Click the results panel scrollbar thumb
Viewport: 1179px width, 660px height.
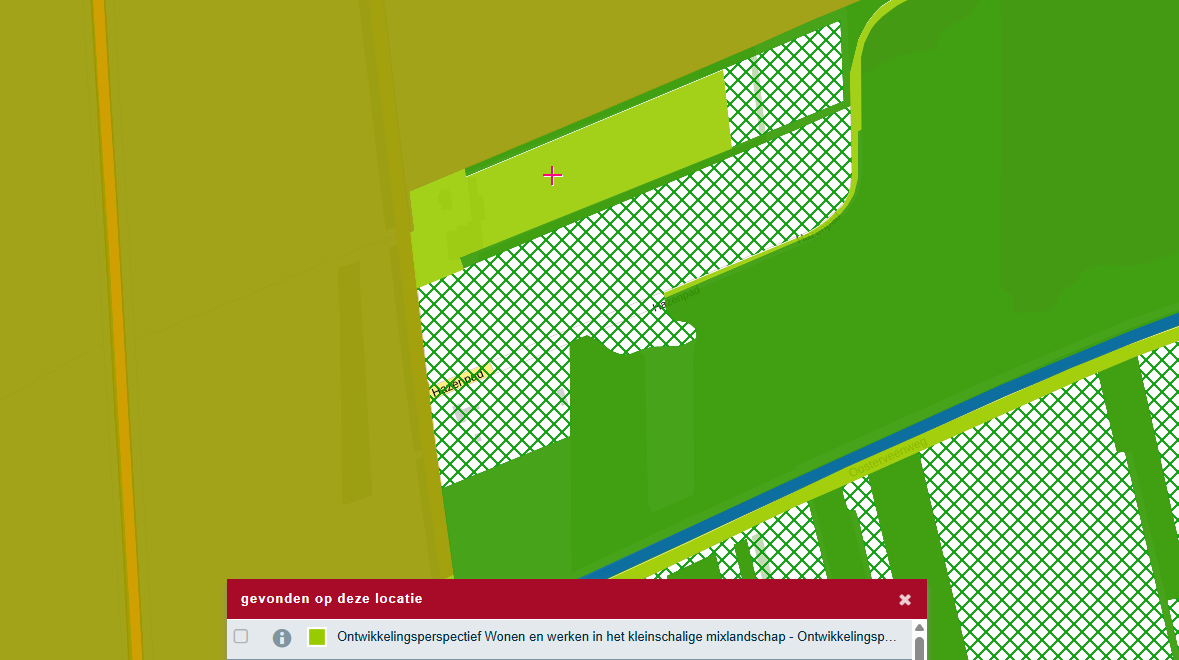click(x=919, y=648)
